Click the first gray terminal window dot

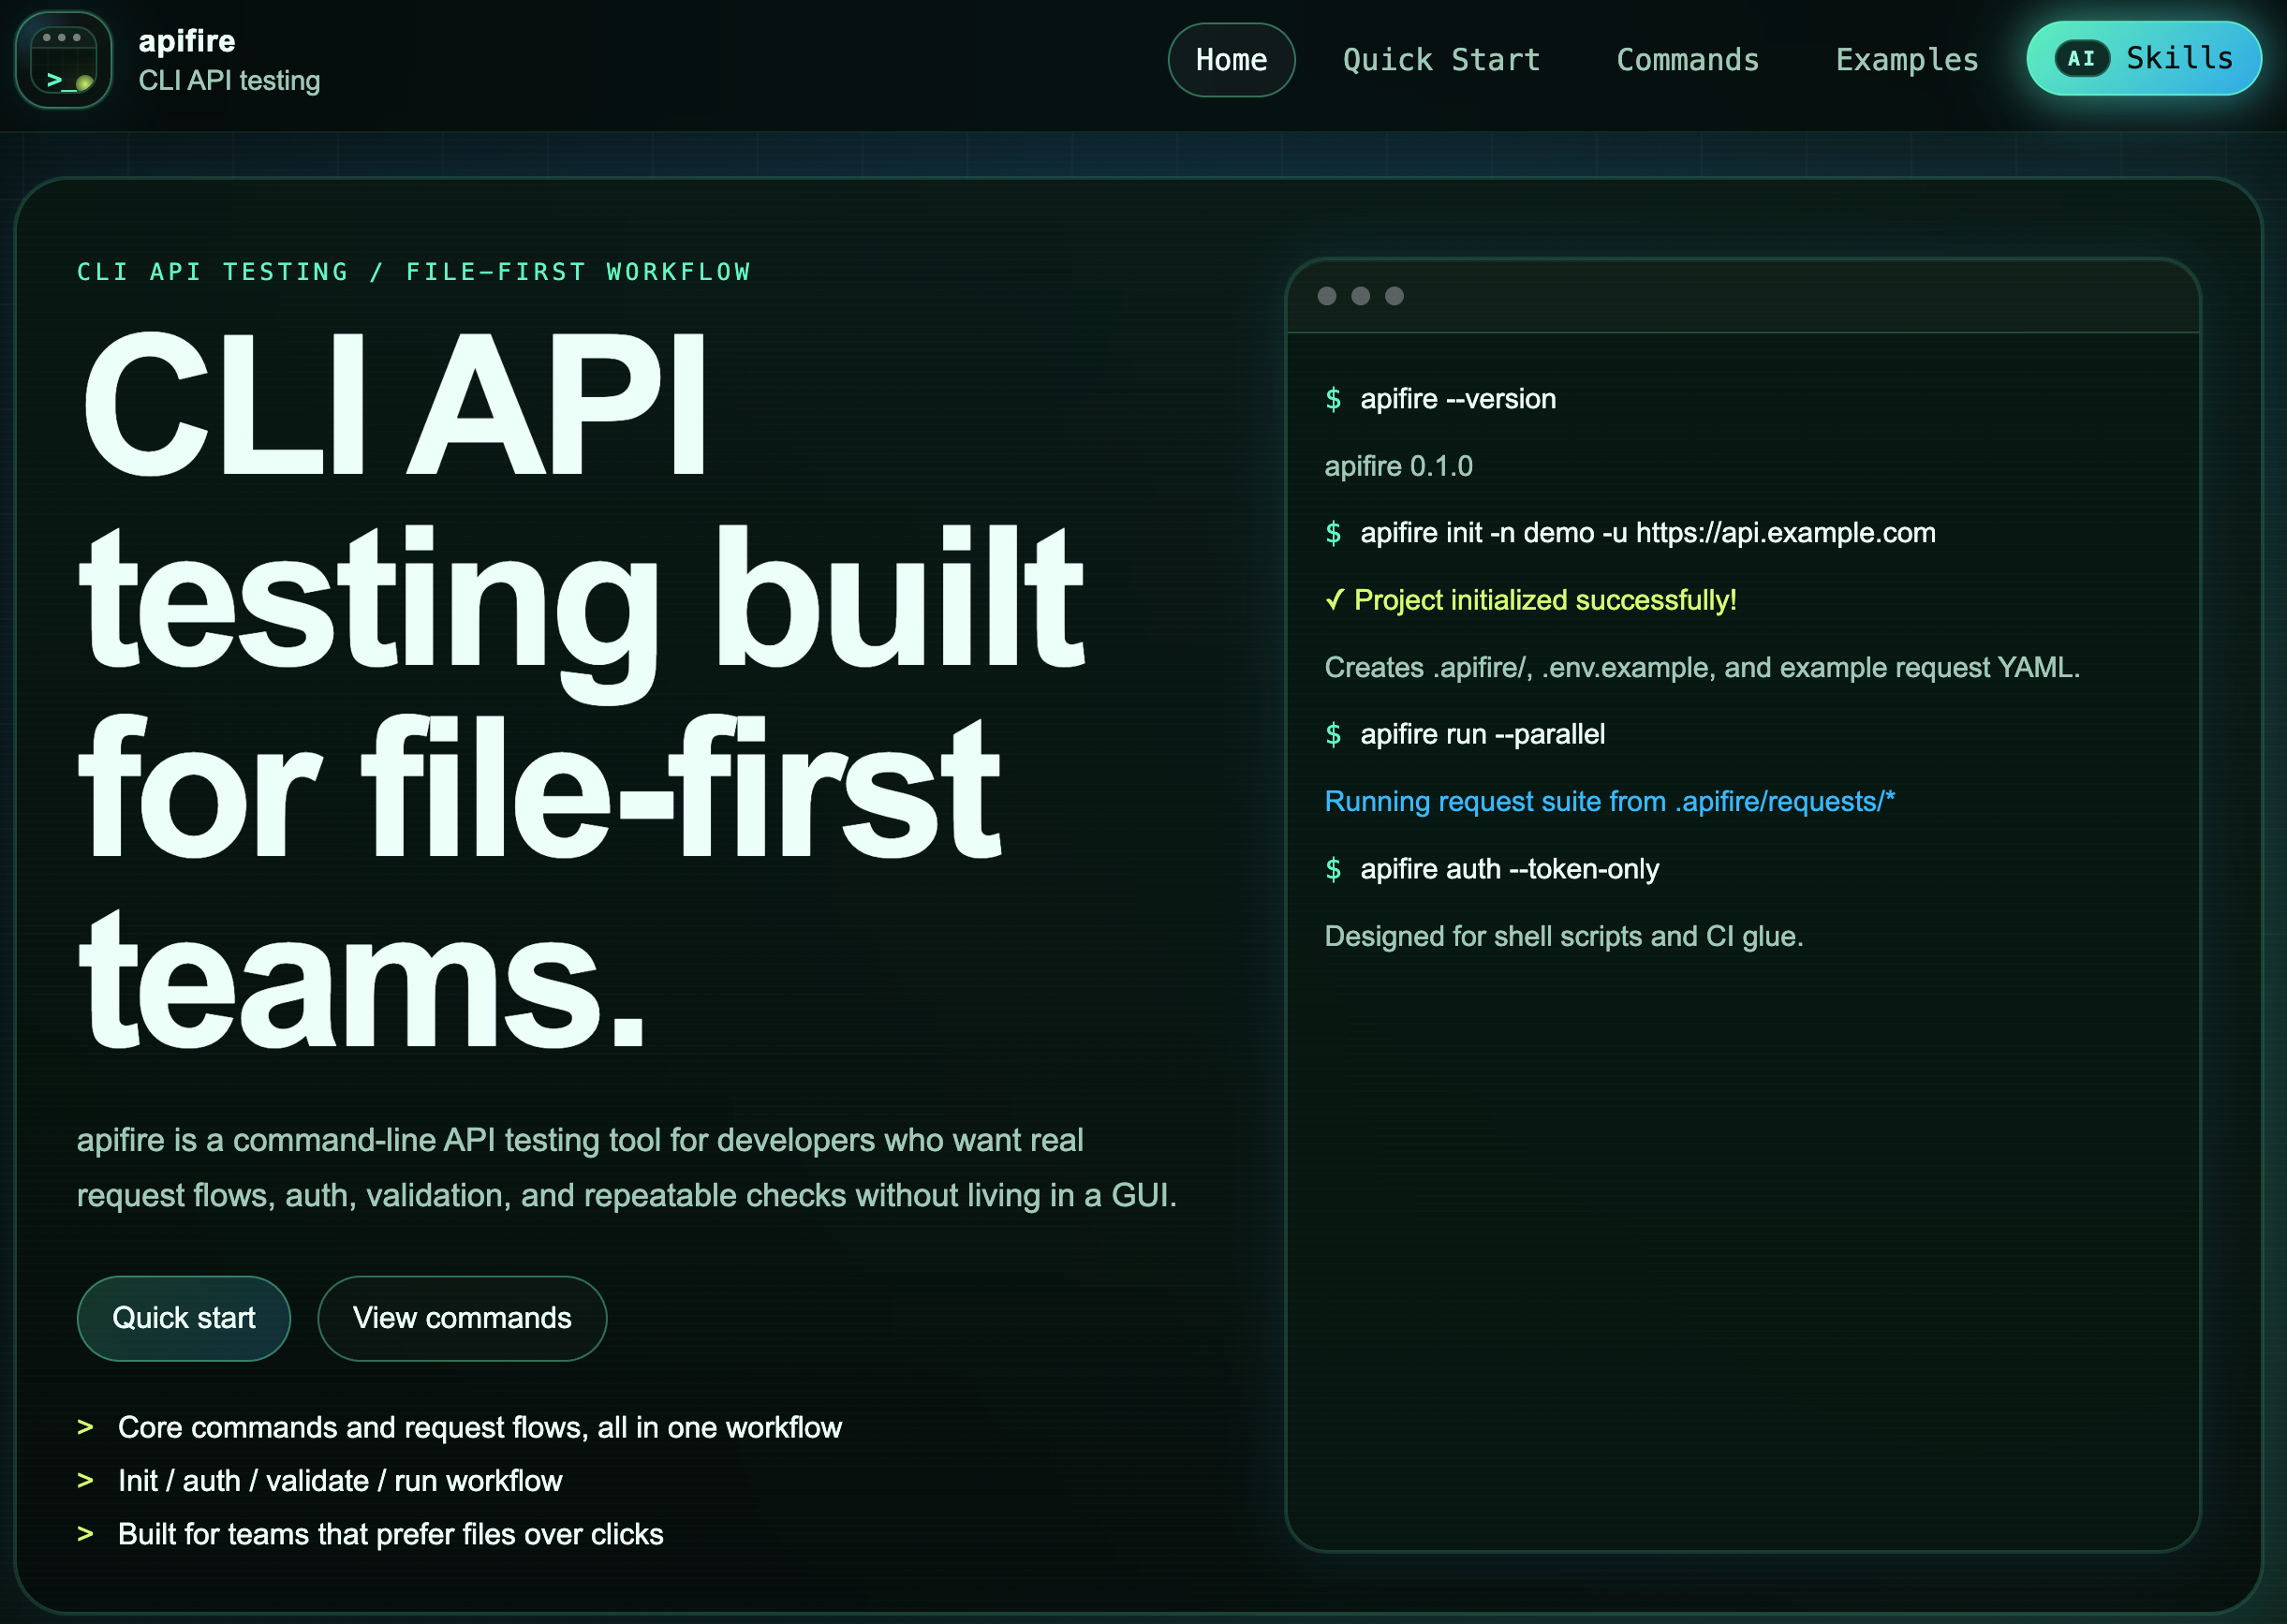tap(1327, 296)
